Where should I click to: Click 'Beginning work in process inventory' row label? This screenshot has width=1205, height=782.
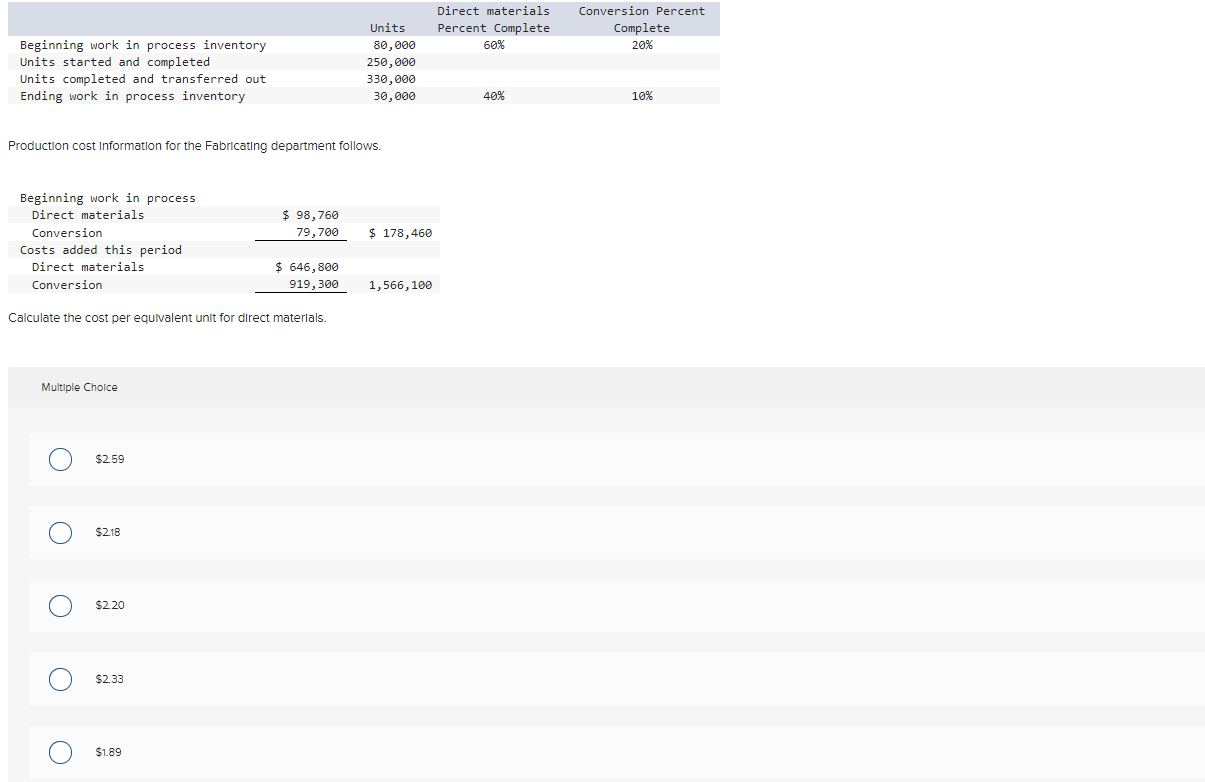coord(143,45)
